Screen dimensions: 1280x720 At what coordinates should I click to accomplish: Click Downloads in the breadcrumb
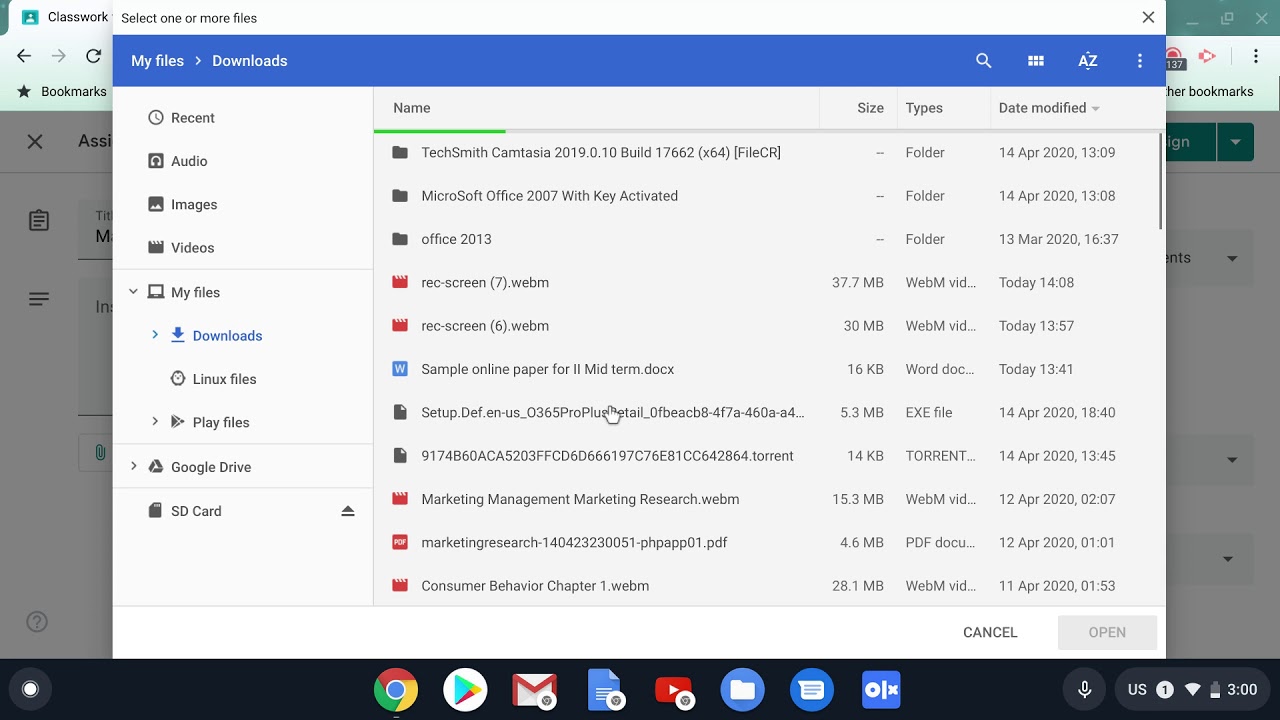250,61
